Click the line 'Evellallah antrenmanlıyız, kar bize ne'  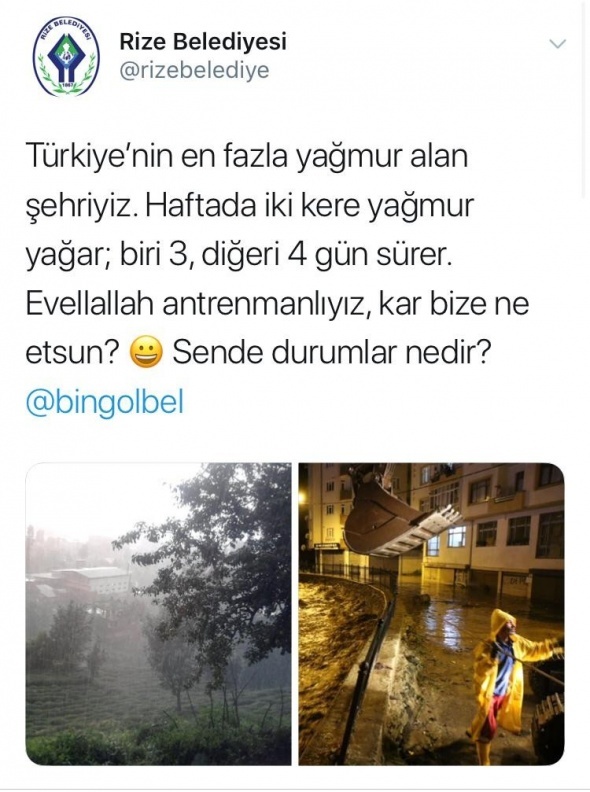277,304
